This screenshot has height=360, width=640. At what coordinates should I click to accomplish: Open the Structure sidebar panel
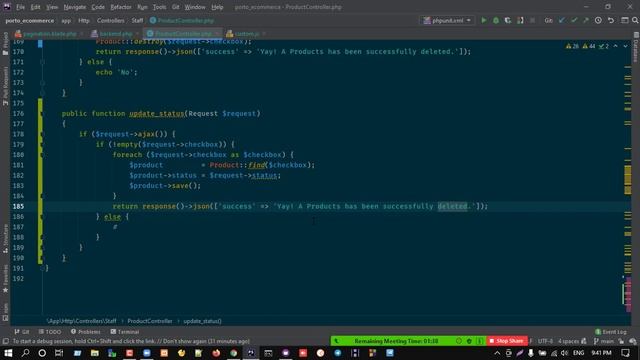(x=5, y=238)
